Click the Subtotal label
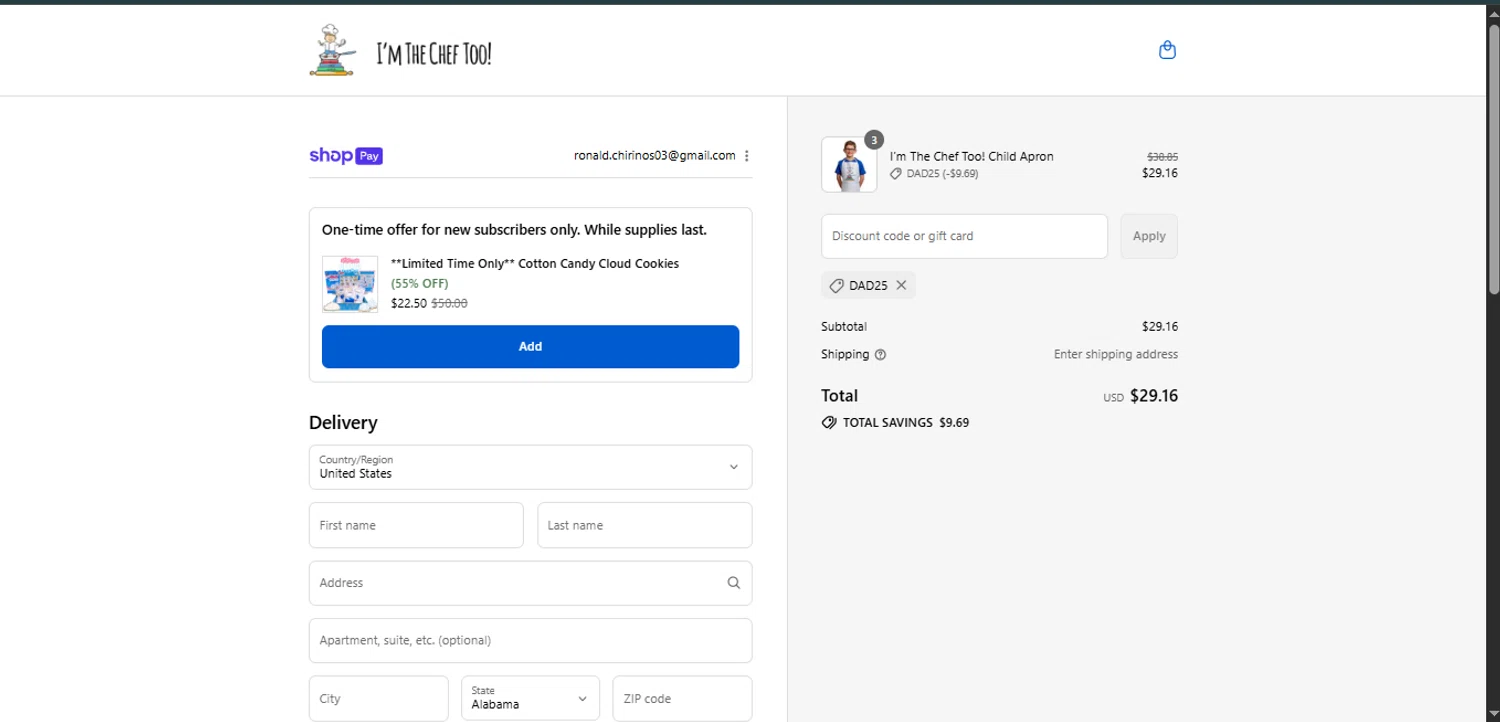1500x722 pixels. pos(844,326)
